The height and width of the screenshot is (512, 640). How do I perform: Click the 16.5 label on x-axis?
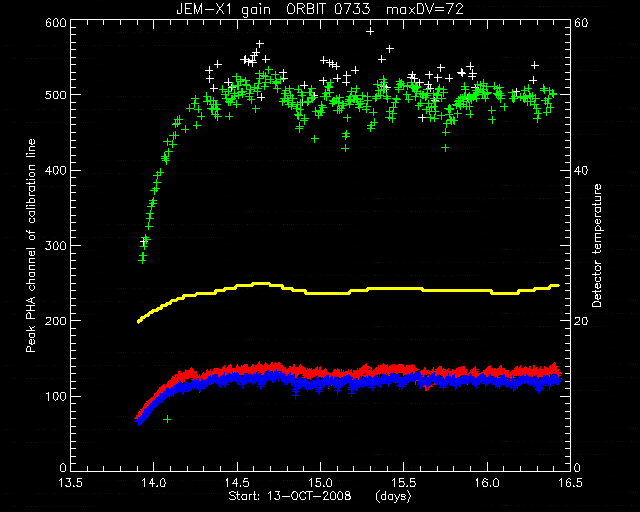570,483
